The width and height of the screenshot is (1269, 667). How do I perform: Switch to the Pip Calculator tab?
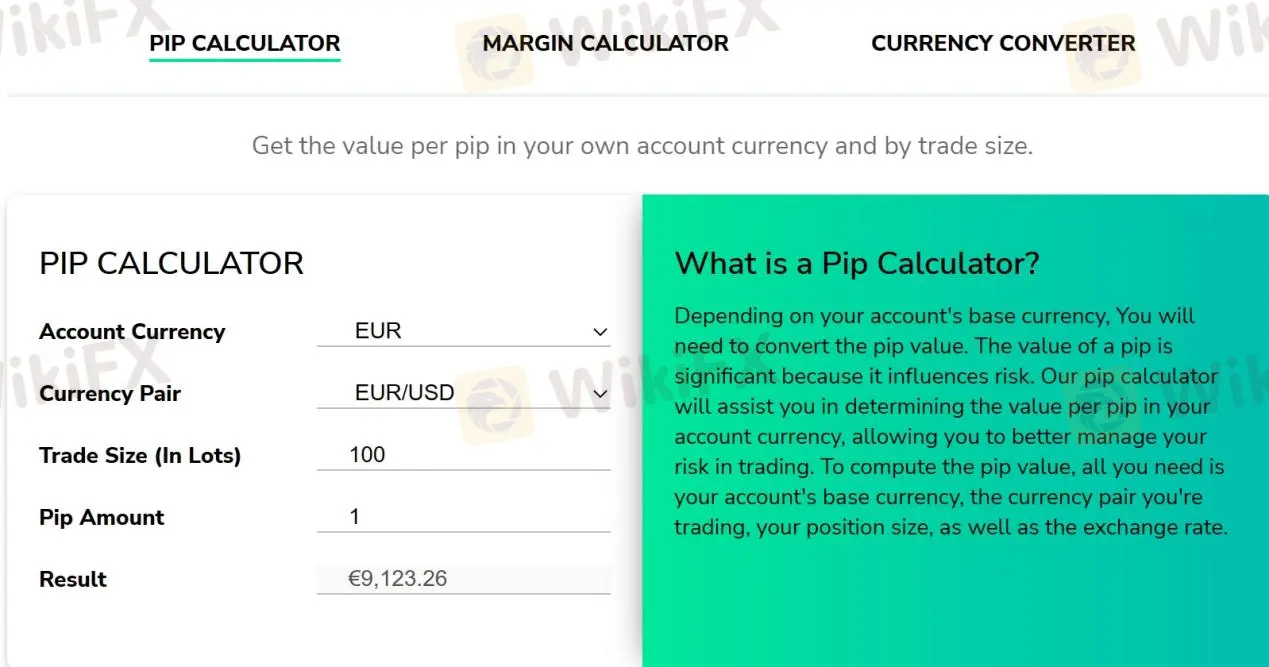point(245,43)
